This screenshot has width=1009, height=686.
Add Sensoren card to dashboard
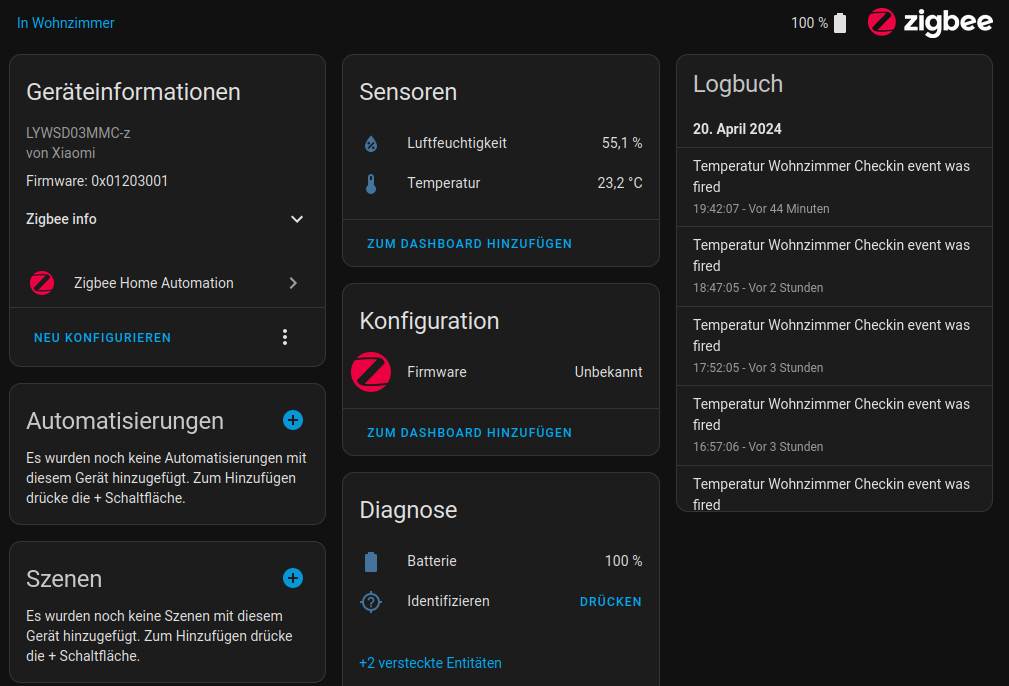pyautogui.click(x=469, y=244)
